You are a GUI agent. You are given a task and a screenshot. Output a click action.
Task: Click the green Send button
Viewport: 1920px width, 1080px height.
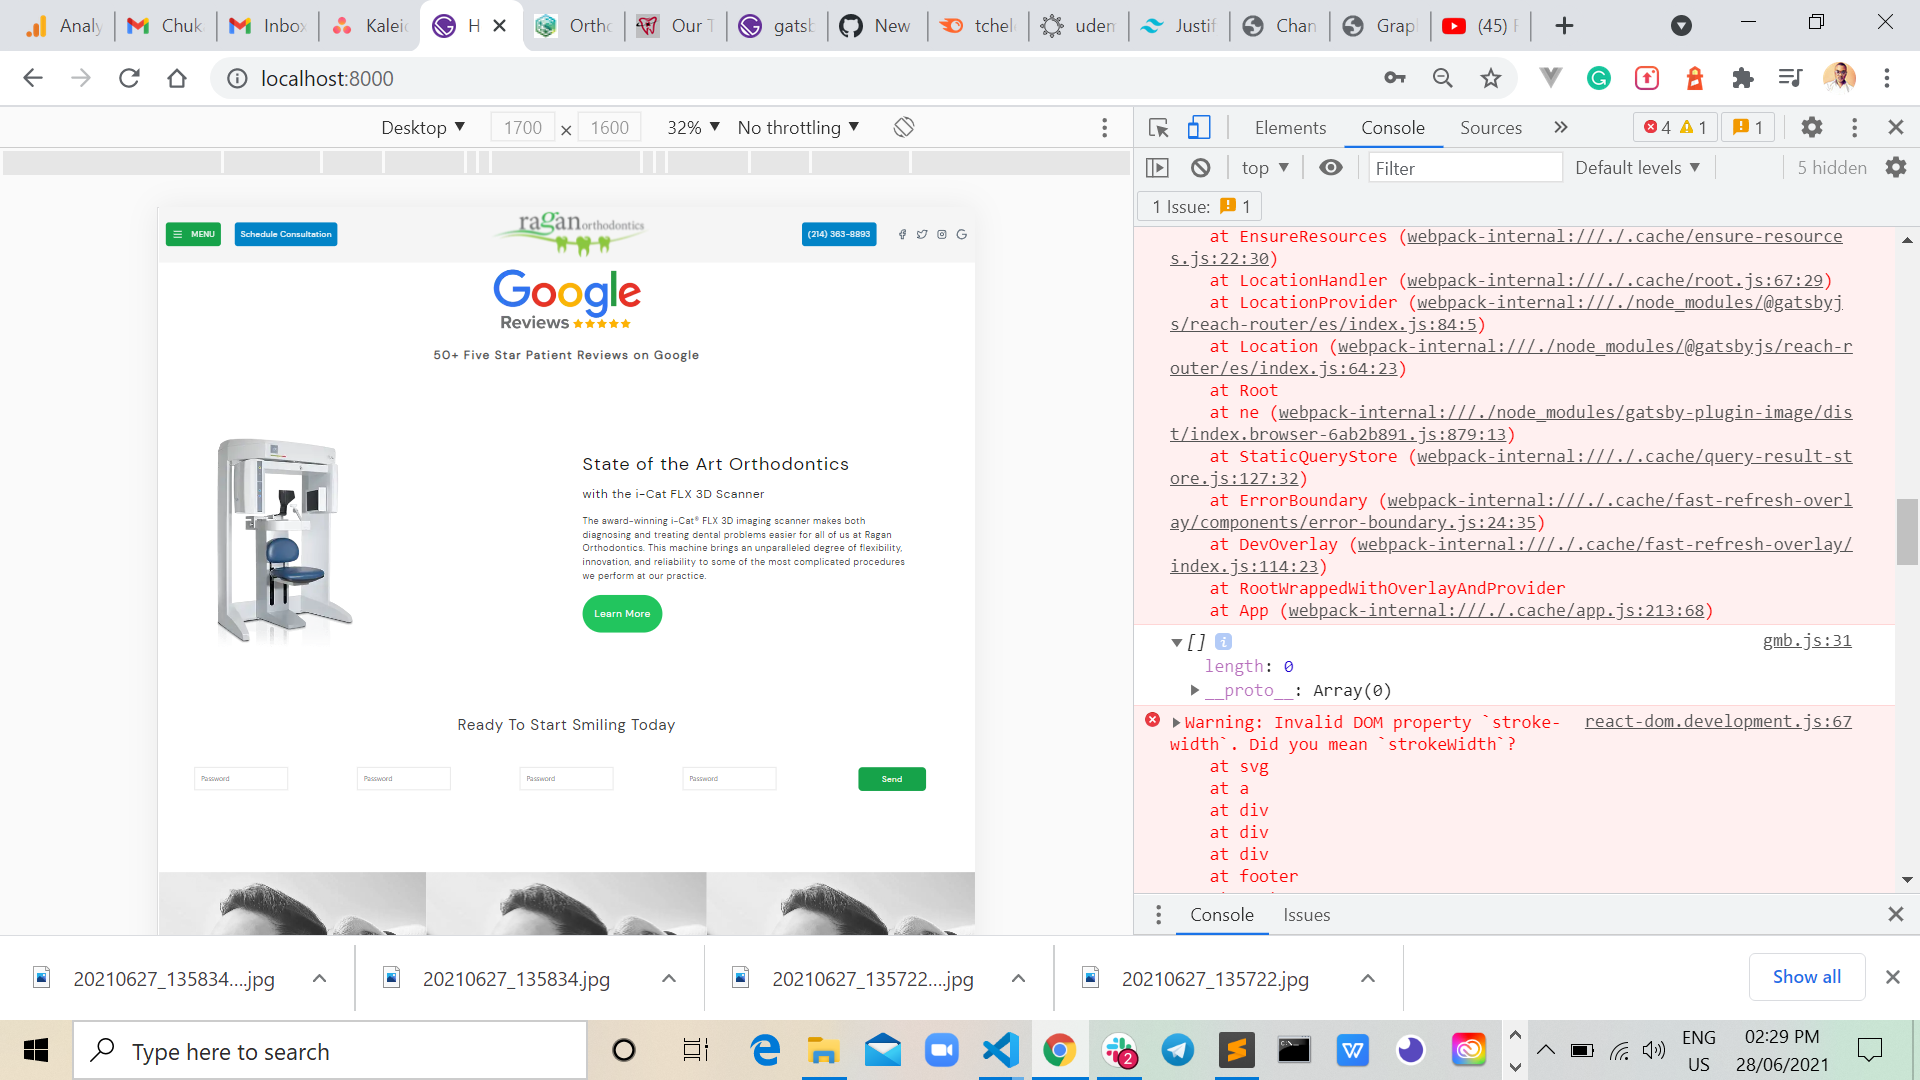pos(892,779)
